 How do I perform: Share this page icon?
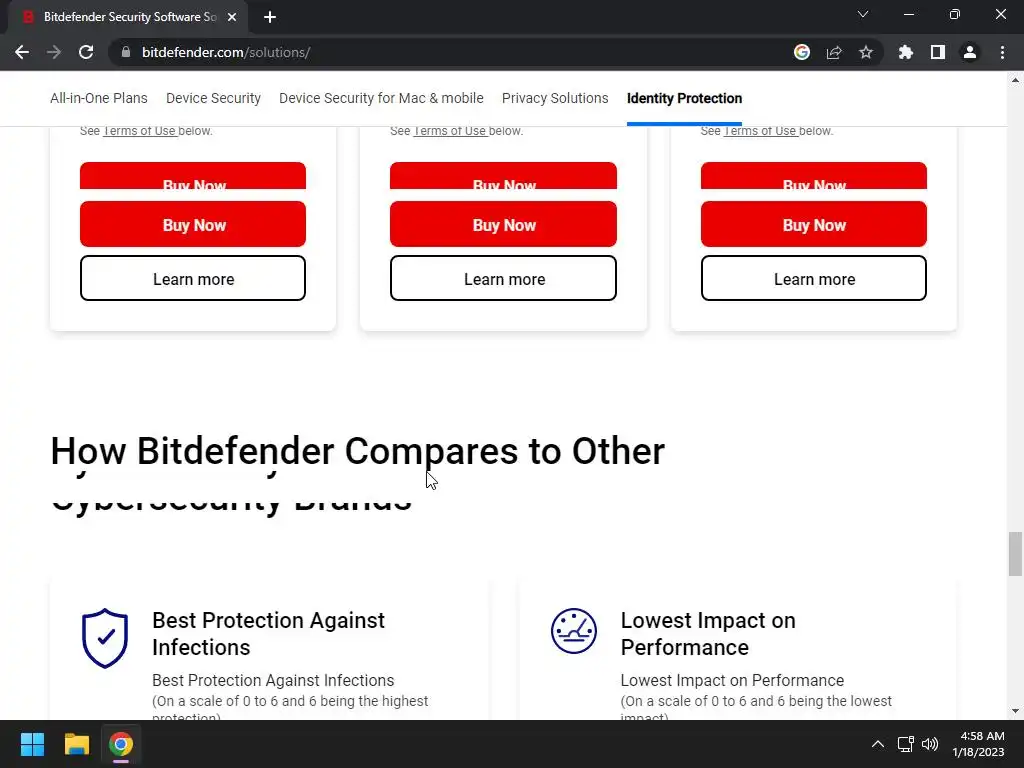point(834,52)
